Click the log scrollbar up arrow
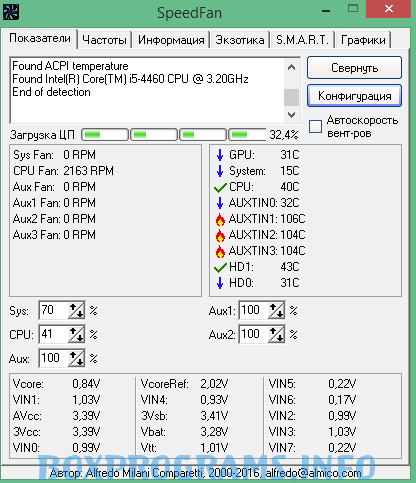The height and width of the screenshot is (483, 416). pyautogui.click(x=291, y=67)
